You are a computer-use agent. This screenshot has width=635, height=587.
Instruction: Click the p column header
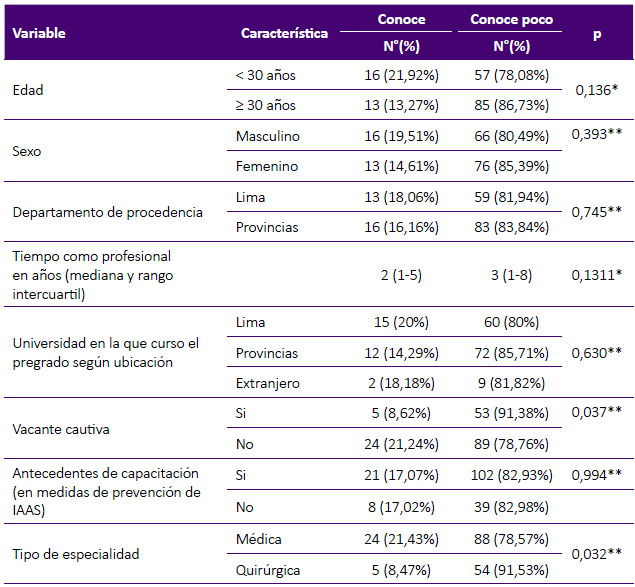(597, 33)
